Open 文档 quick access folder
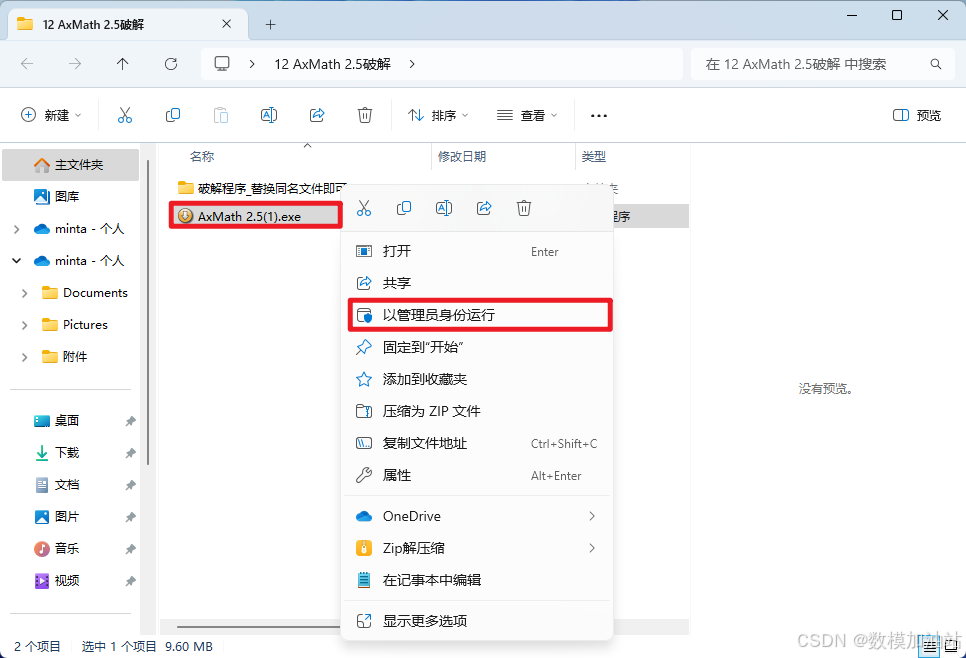Image resolution: width=966 pixels, height=658 pixels. coord(67,485)
